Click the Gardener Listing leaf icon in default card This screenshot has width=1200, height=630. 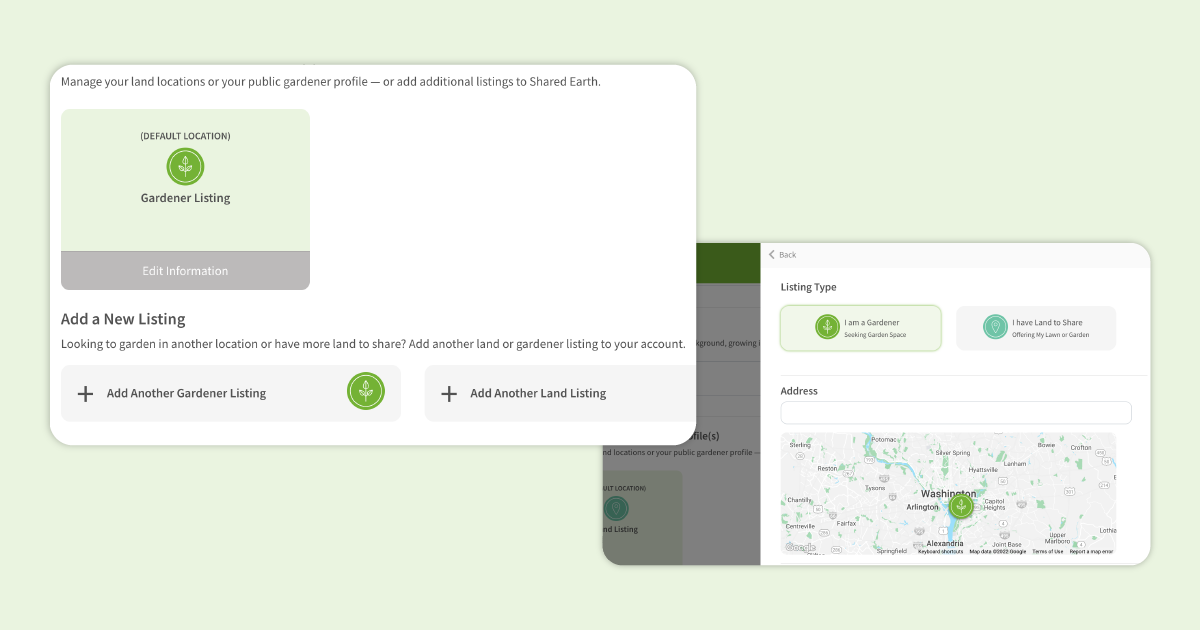pyautogui.click(x=185, y=167)
